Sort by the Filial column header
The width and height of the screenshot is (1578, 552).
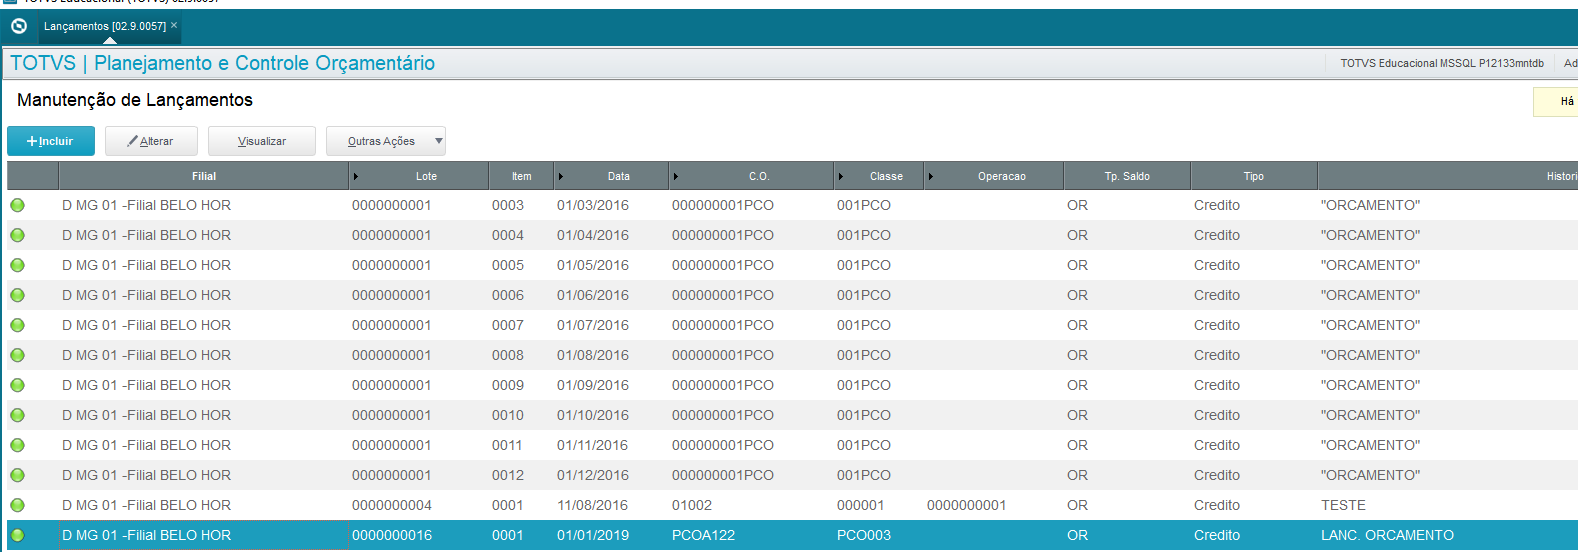204,176
